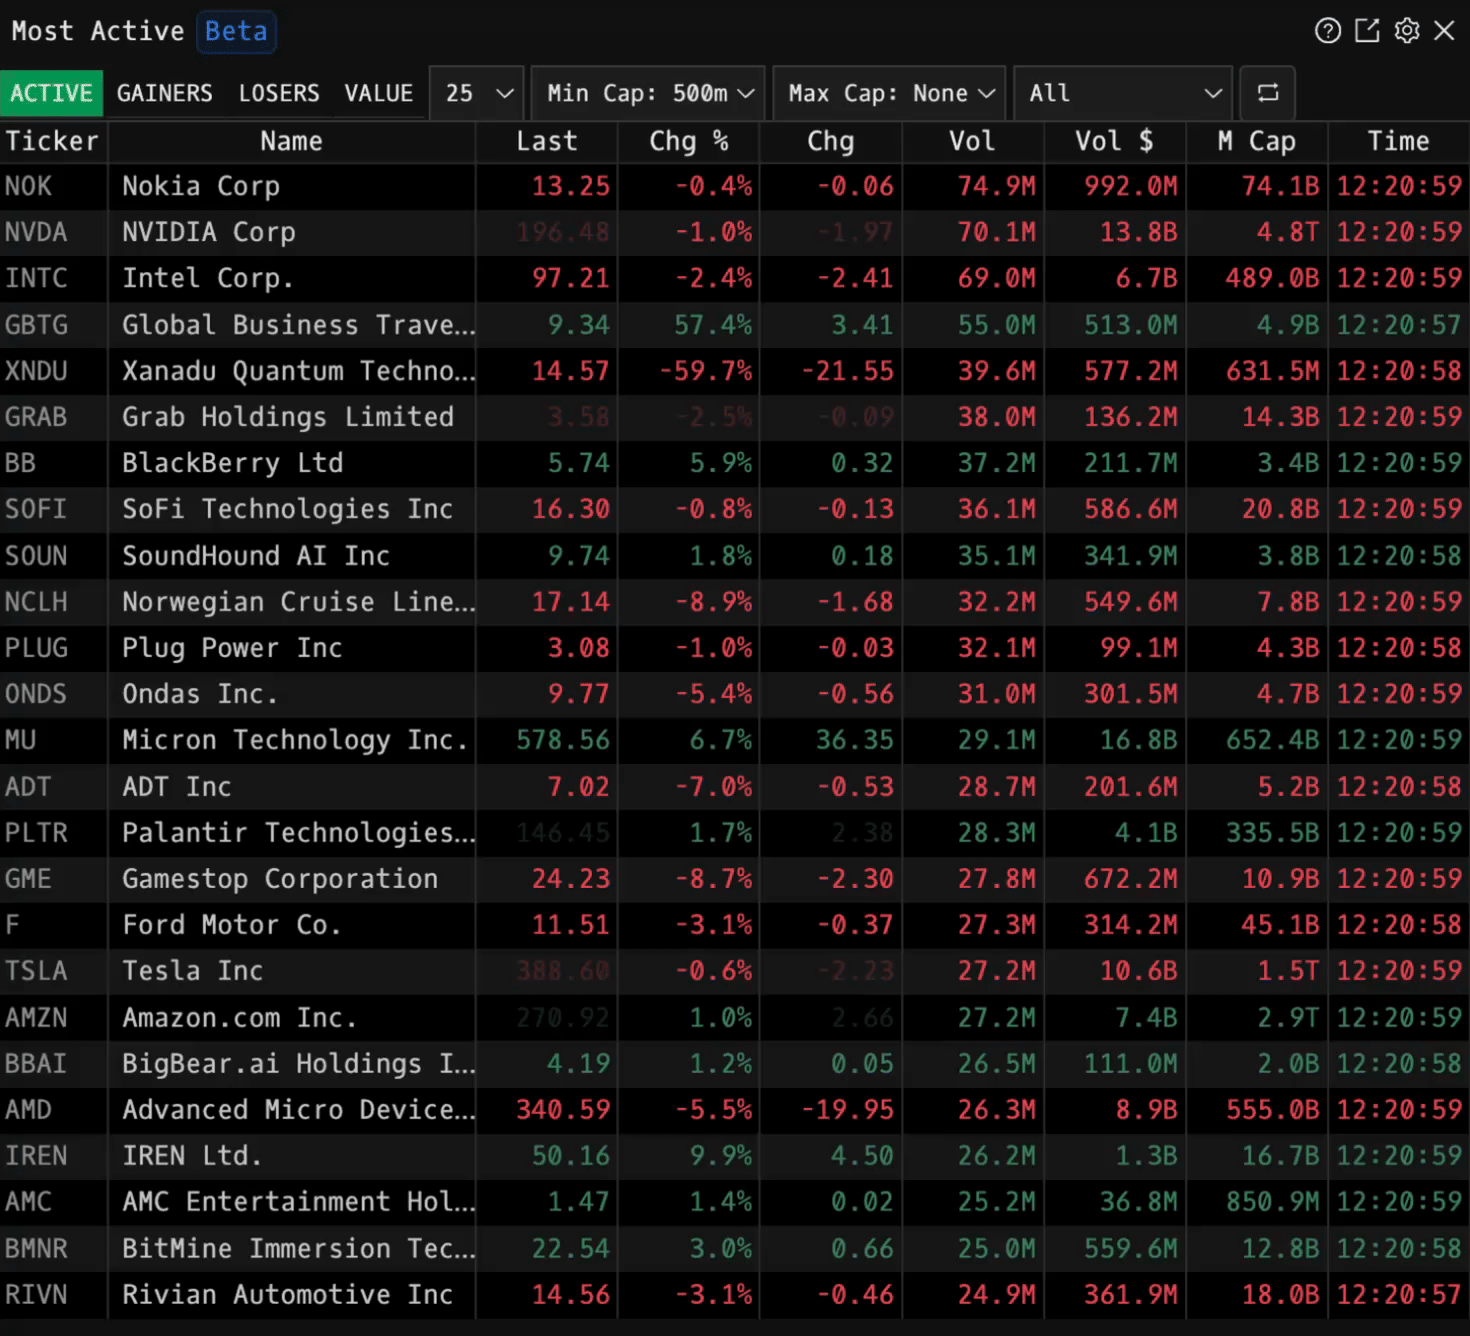The width and height of the screenshot is (1470, 1336).
Task: Sort by the M Cap column header
Action: coord(1256,141)
